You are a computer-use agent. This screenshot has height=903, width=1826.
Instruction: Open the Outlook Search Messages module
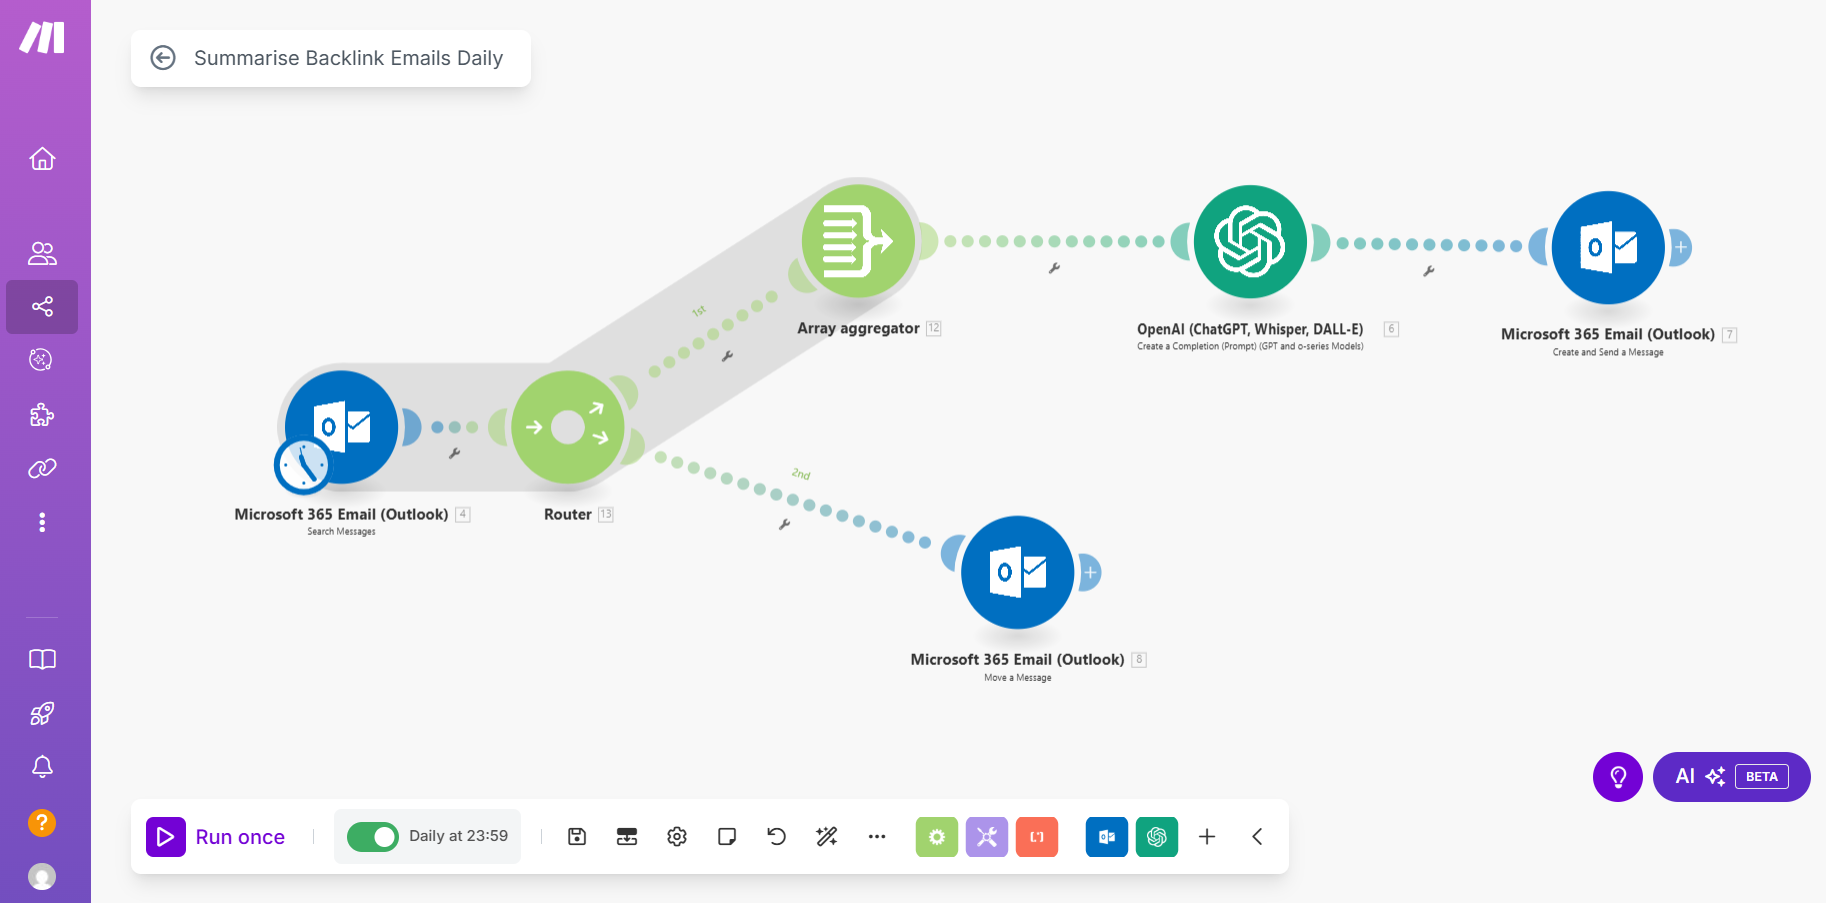click(x=341, y=427)
